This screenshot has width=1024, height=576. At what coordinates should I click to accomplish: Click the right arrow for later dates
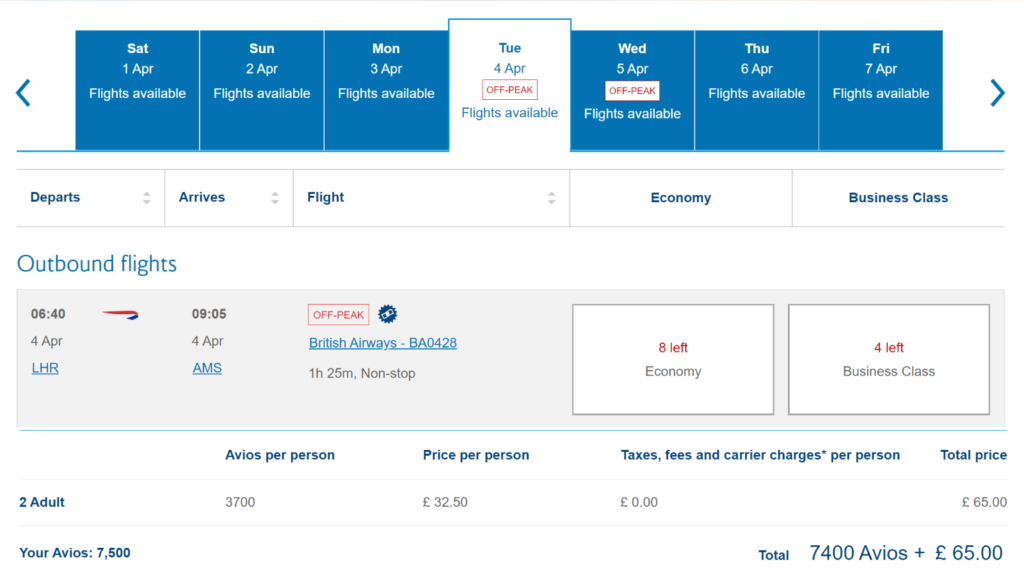998,92
